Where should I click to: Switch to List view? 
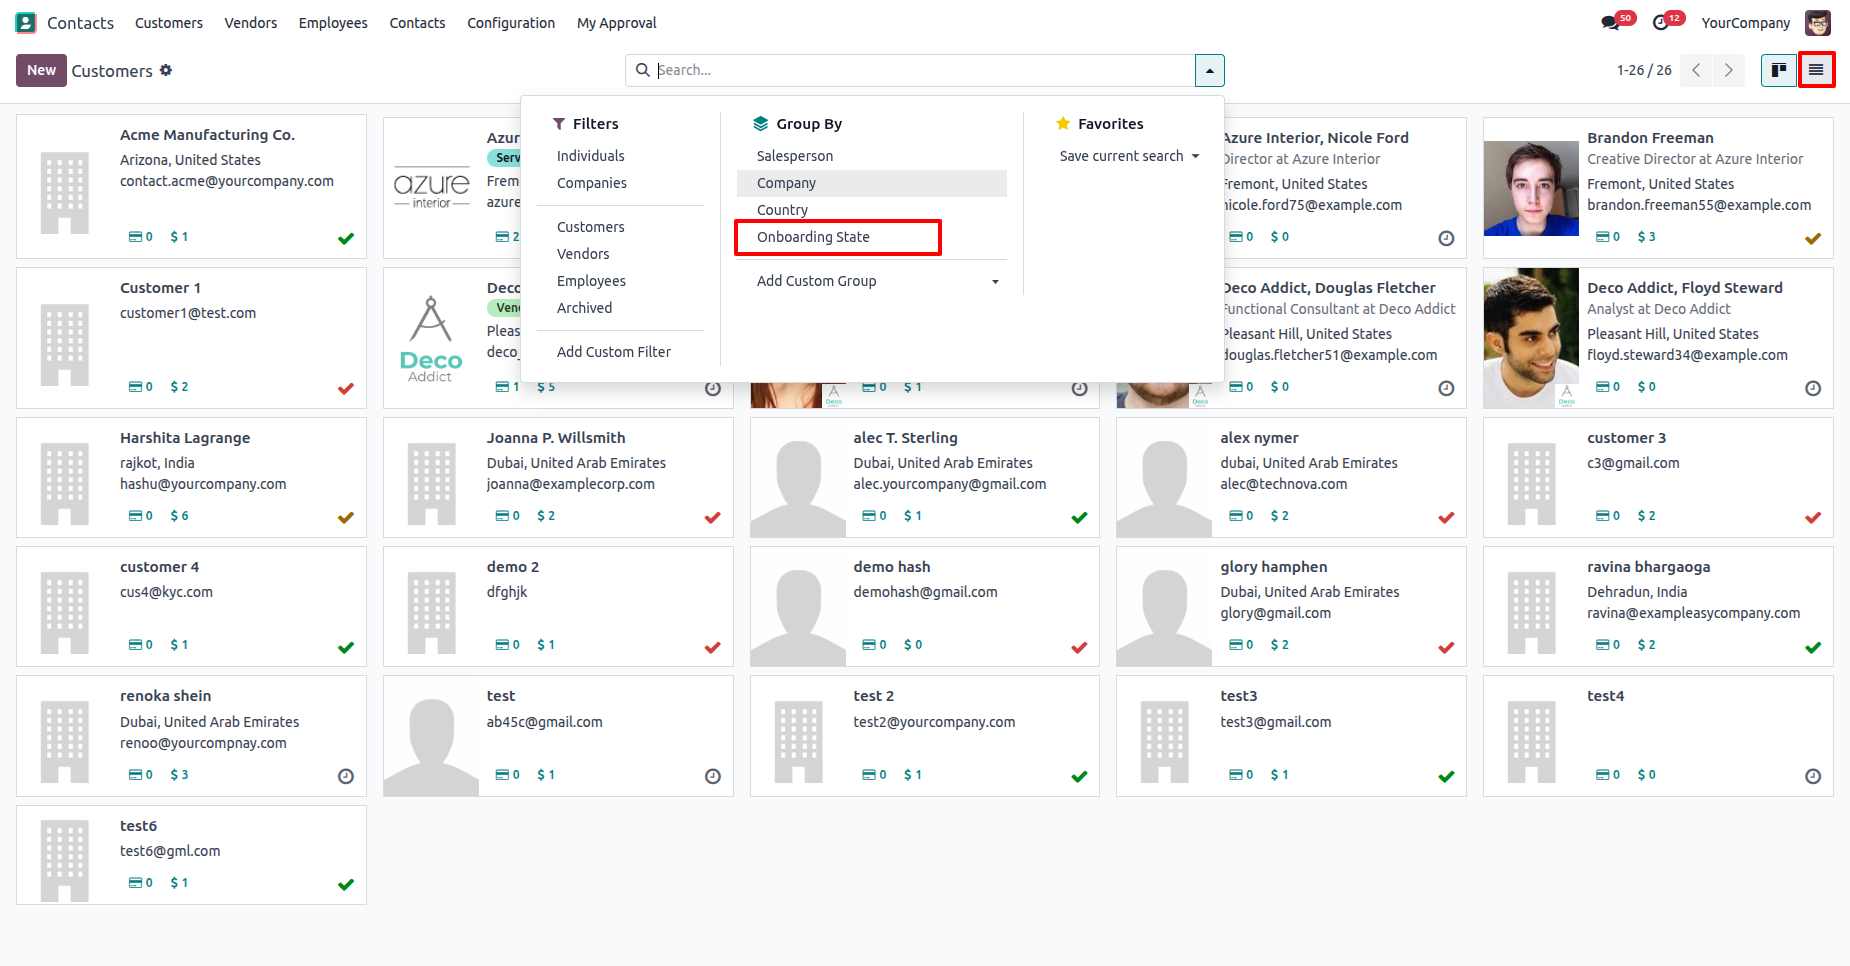pos(1816,70)
